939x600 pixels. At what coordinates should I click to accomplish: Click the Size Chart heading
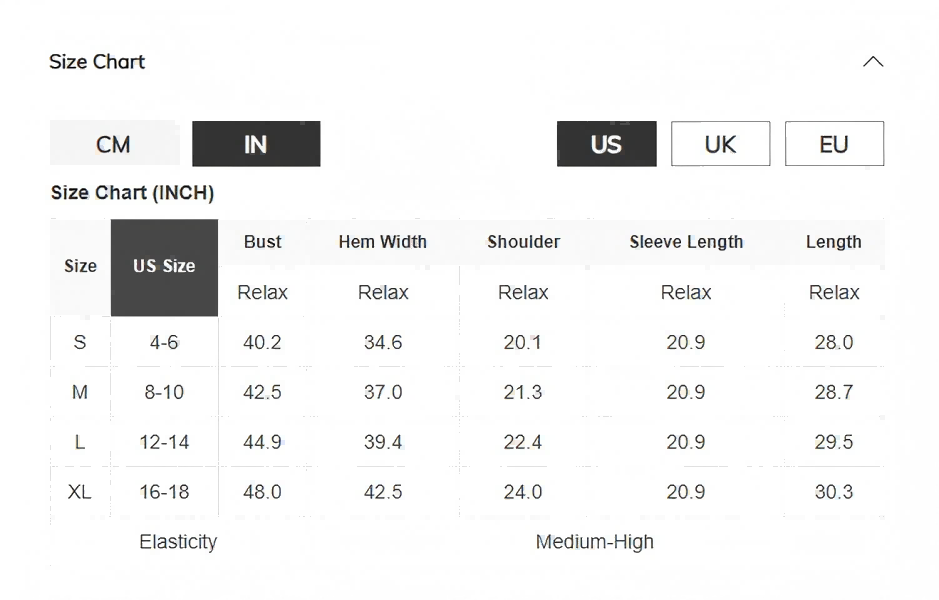[97, 62]
